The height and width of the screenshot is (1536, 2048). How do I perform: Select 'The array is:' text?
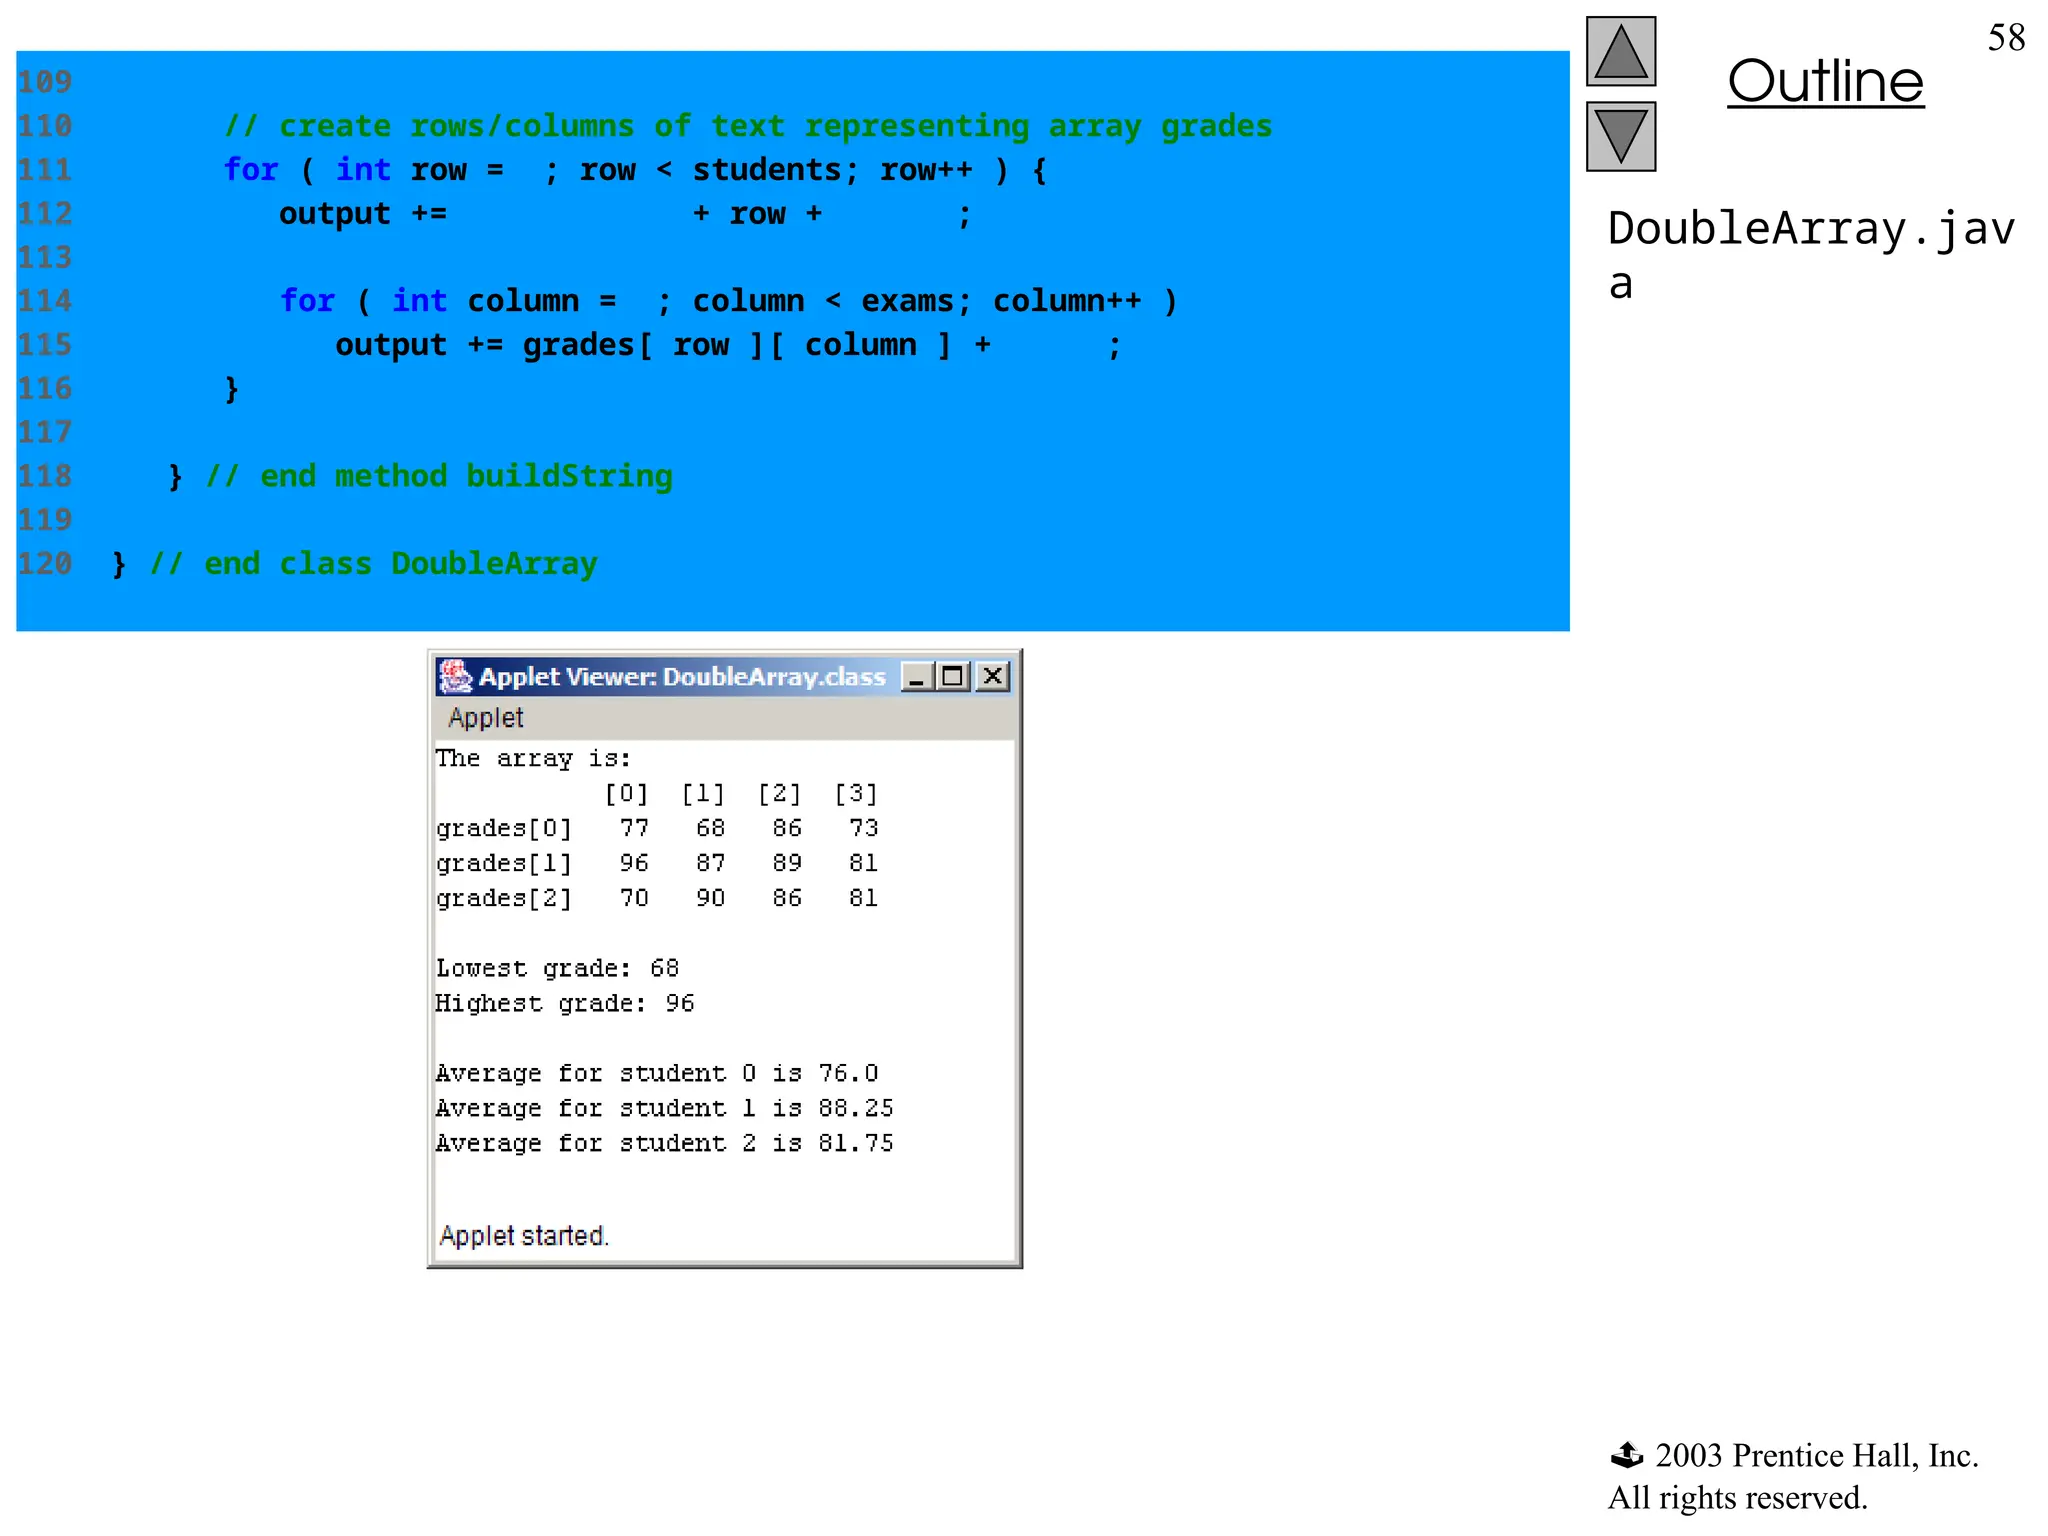pos(533,759)
